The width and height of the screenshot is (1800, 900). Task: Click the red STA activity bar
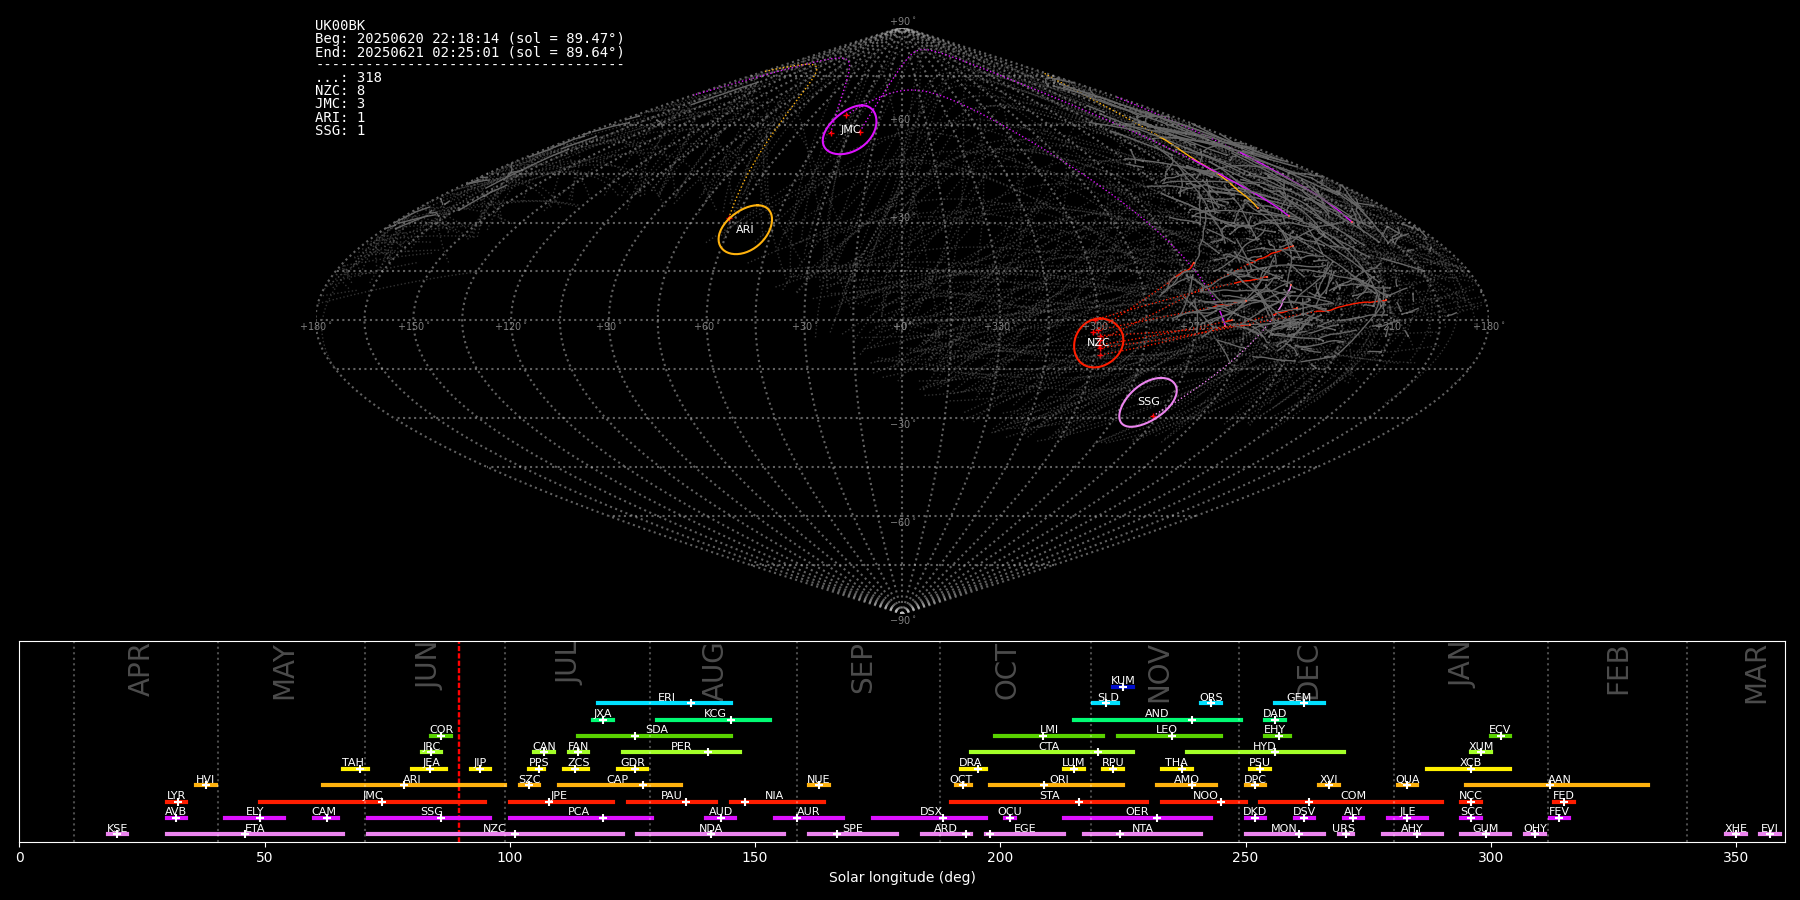pyautogui.click(x=1049, y=802)
